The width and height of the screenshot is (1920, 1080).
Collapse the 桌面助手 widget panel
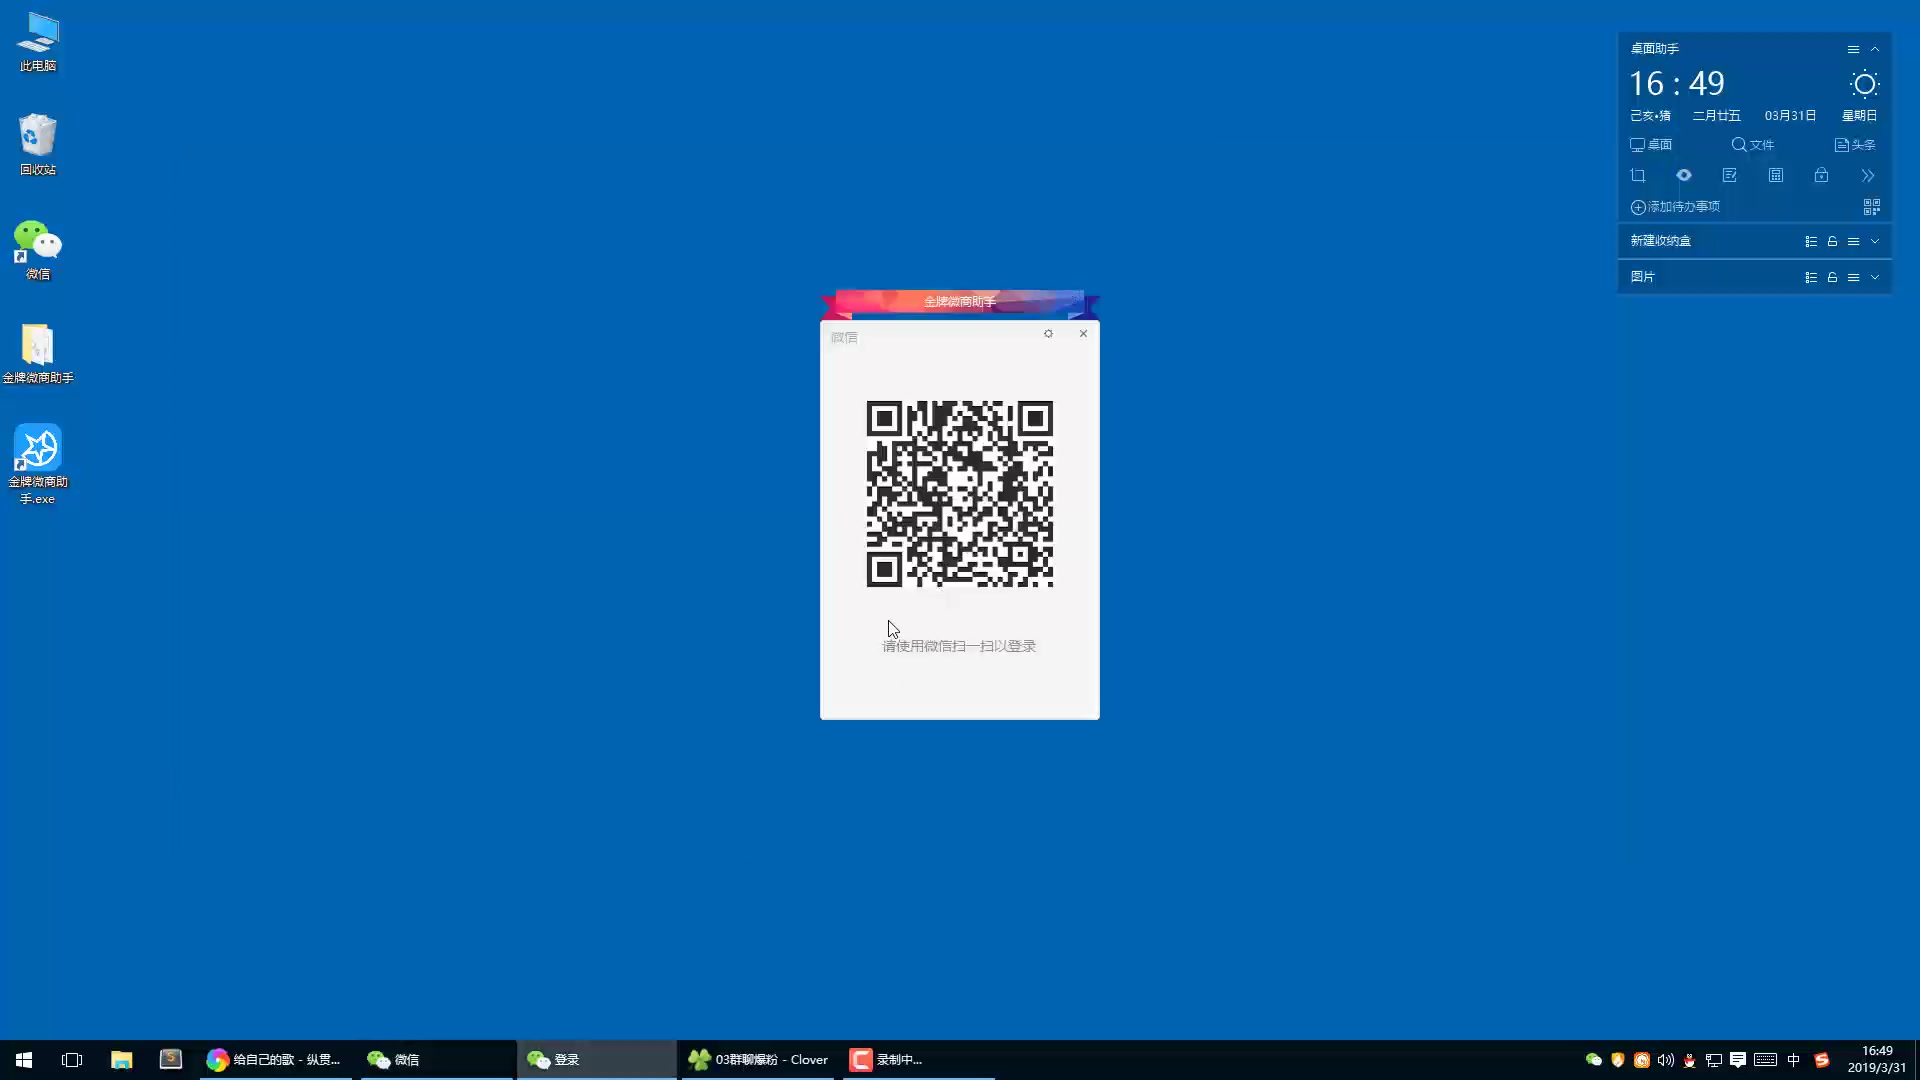click(x=1875, y=49)
